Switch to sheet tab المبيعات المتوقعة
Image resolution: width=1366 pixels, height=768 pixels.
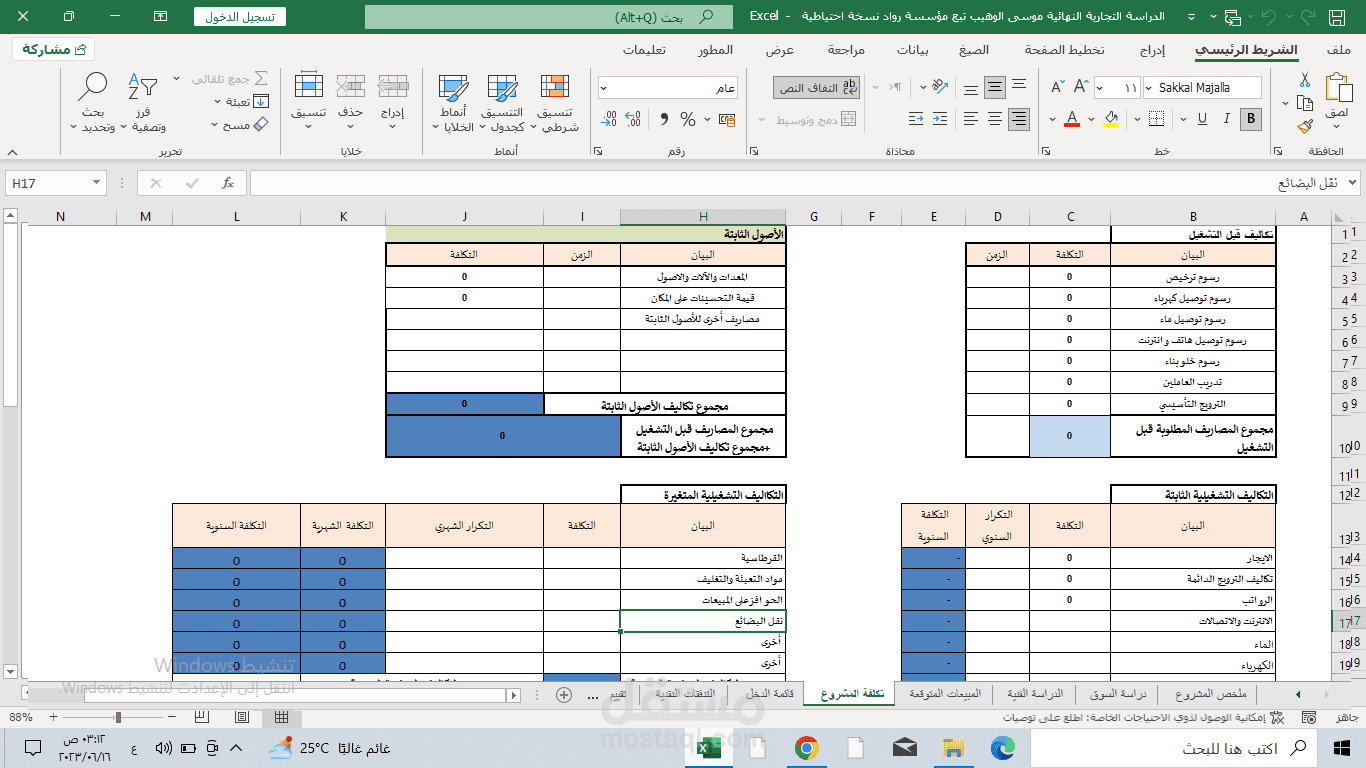coord(945,694)
